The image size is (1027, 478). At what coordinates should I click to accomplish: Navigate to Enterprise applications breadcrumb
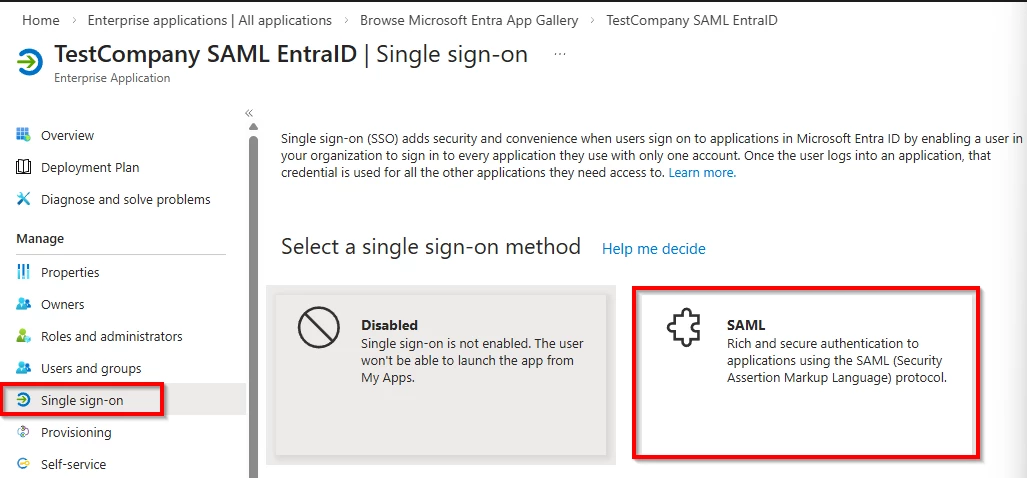click(209, 20)
